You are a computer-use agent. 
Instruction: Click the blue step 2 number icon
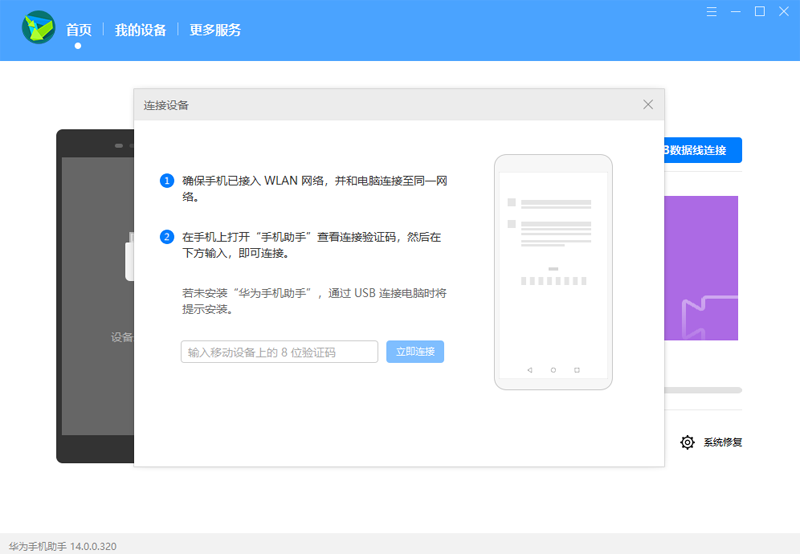coord(167,237)
